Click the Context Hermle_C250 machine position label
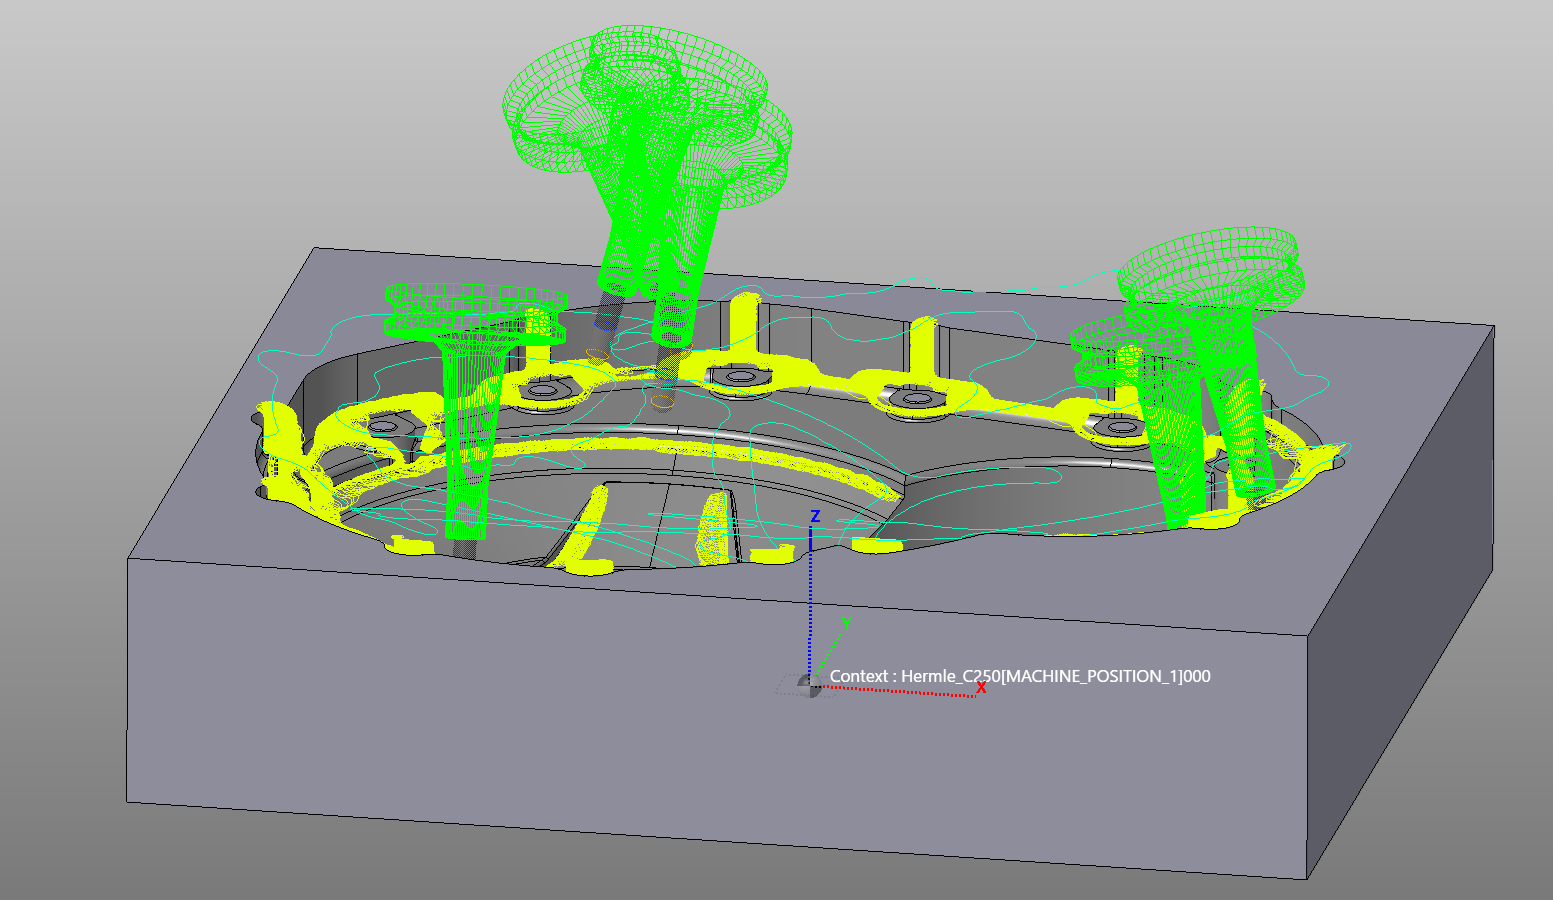This screenshot has width=1553, height=900. tap(1020, 676)
